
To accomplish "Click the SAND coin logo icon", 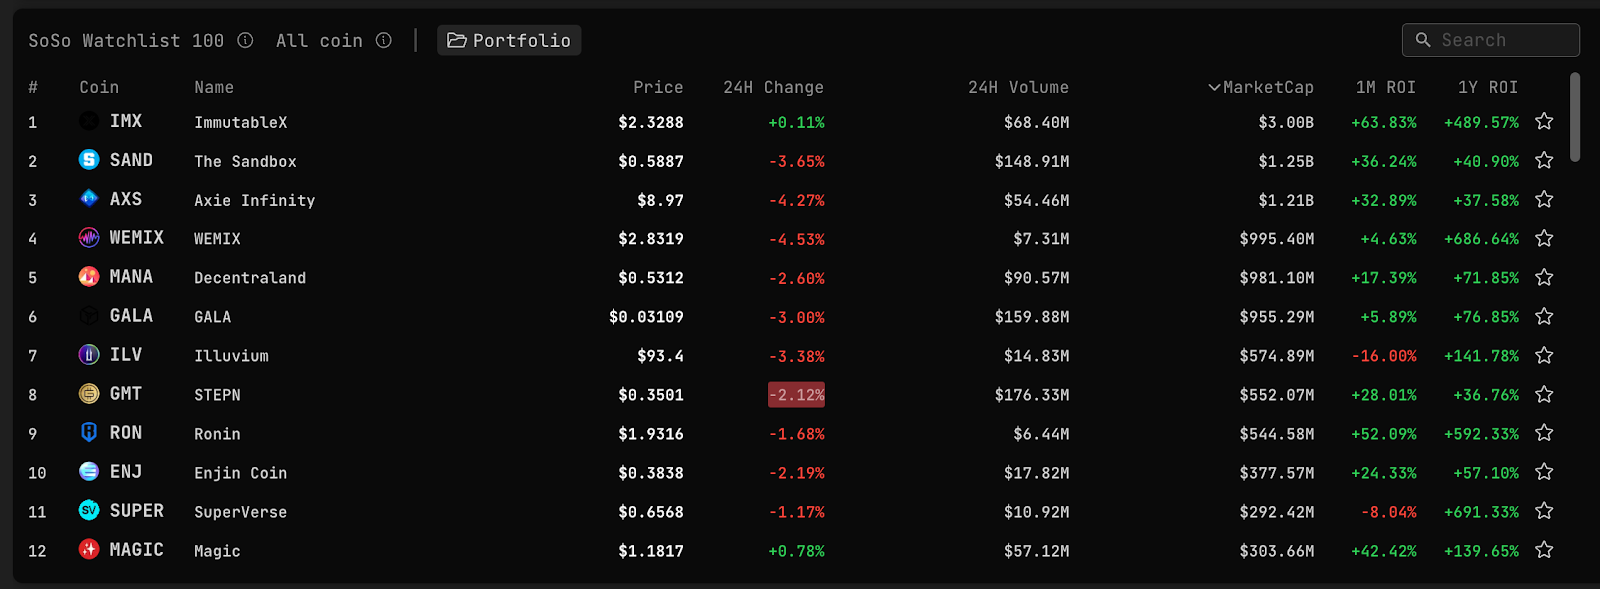I will [89, 160].
